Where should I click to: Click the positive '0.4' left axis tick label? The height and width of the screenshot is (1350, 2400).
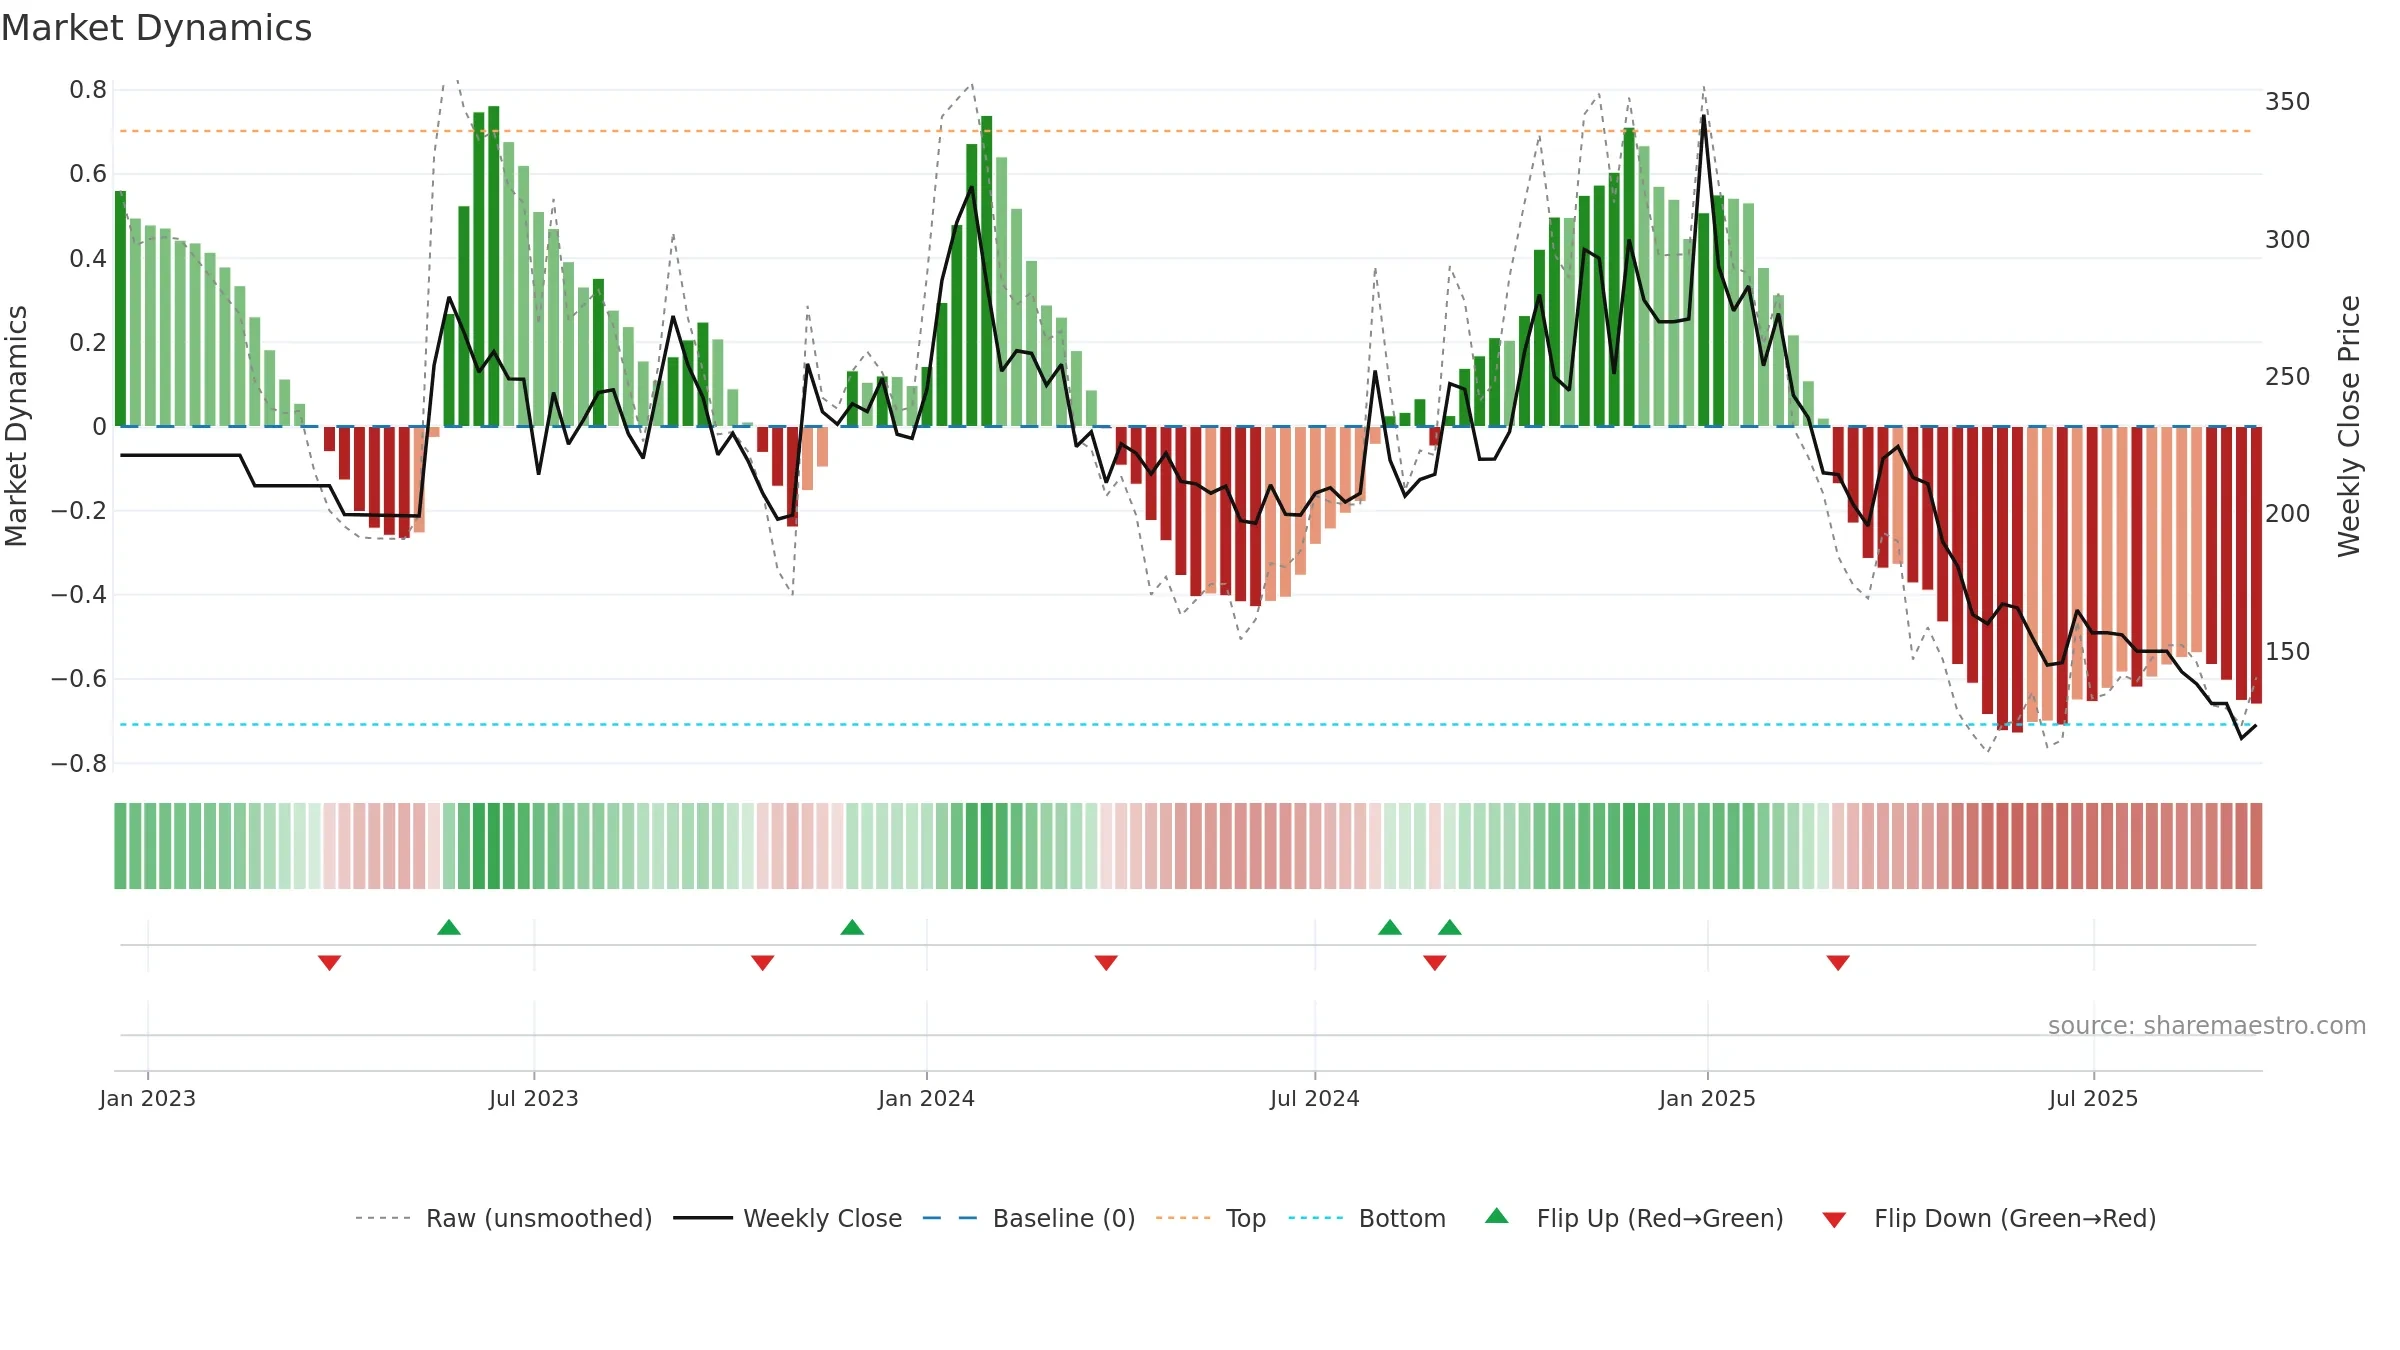(x=88, y=259)
